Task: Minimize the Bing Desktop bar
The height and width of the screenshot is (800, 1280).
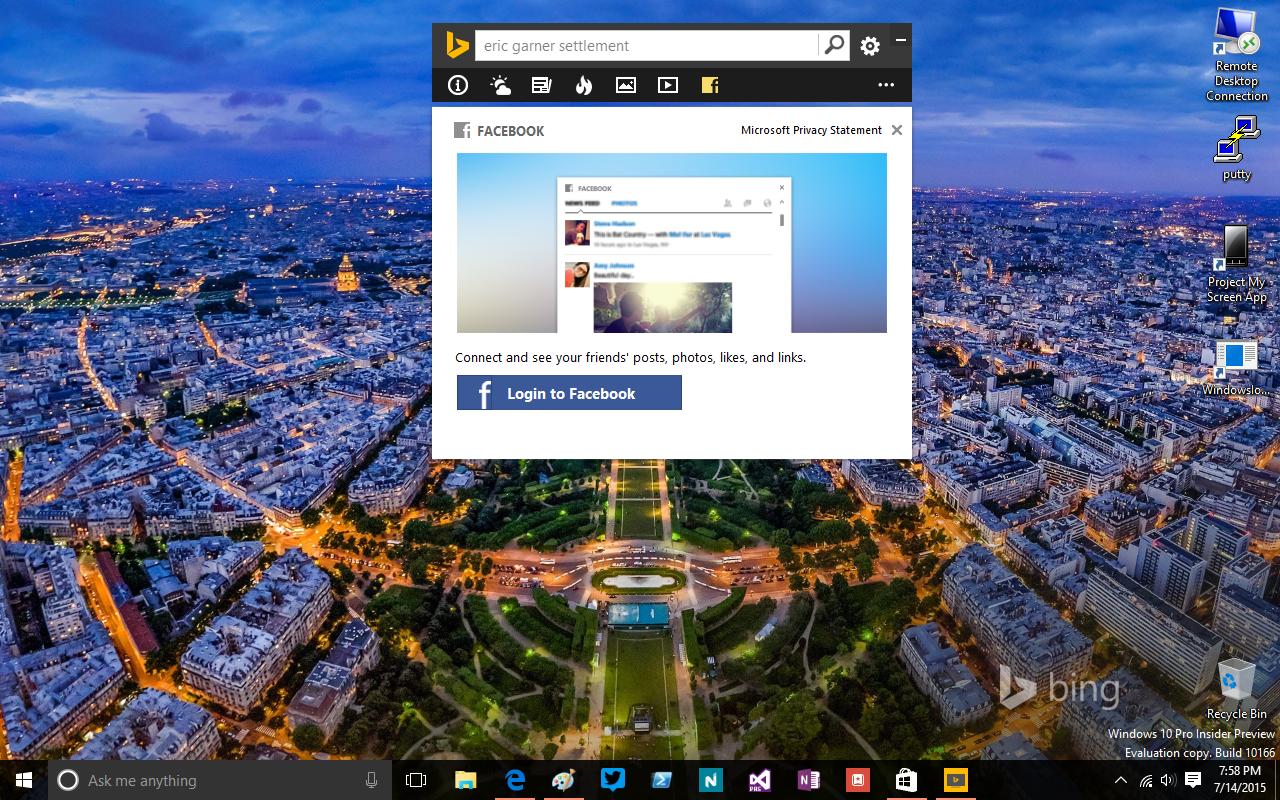Action: tap(901, 40)
